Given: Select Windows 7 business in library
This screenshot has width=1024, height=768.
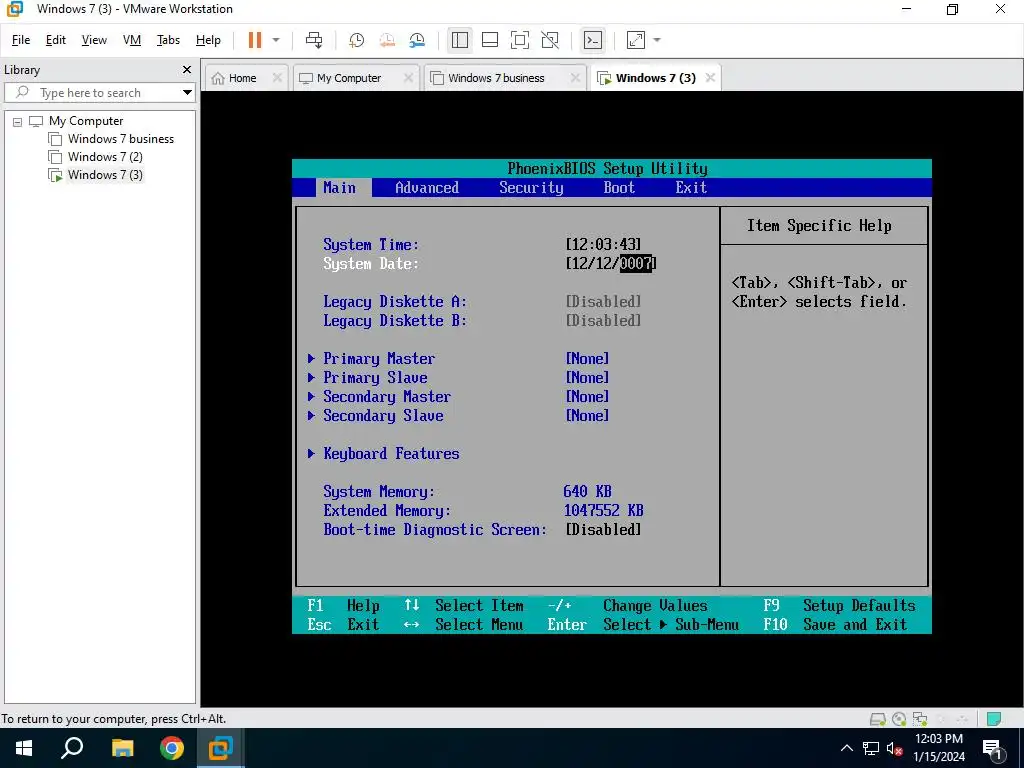Looking at the screenshot, I should click(121, 138).
